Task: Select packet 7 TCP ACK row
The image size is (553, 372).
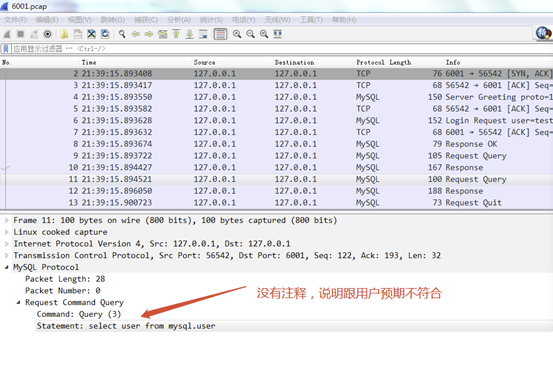Action: pyautogui.click(x=276, y=132)
